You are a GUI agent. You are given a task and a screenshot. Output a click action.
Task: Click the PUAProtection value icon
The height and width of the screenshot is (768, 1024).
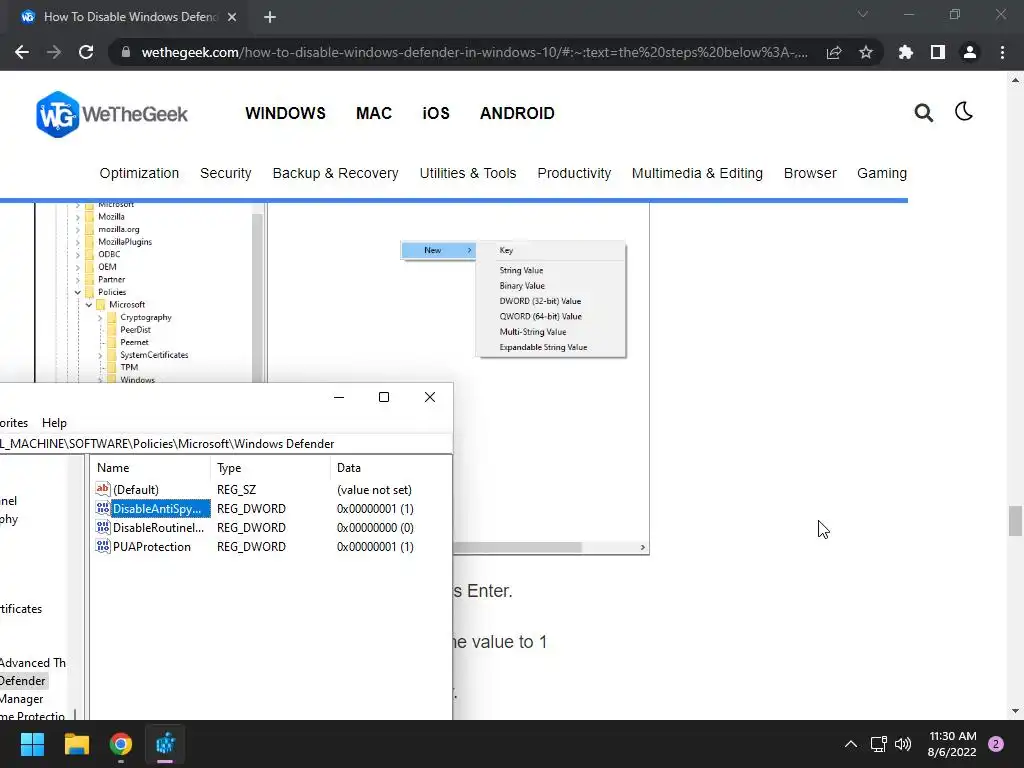tap(103, 546)
